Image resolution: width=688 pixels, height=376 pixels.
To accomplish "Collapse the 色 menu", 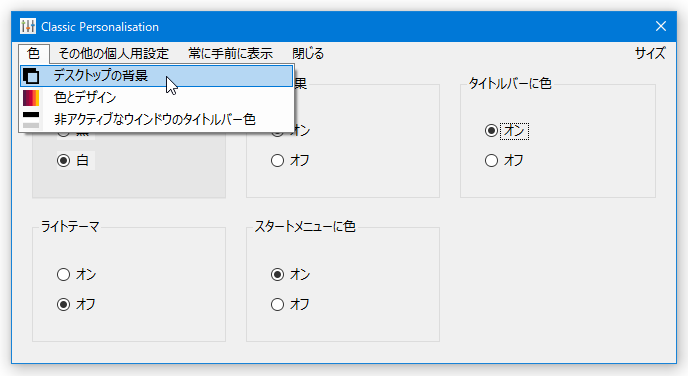I will point(34,54).
